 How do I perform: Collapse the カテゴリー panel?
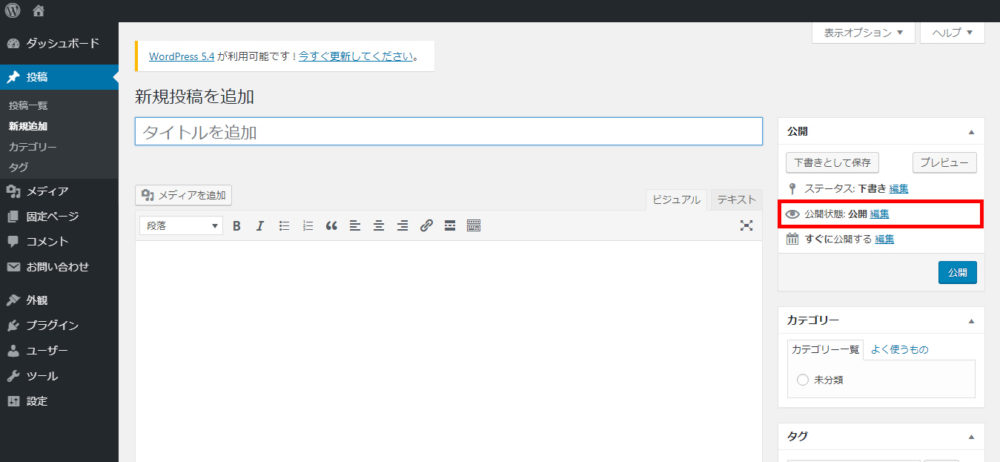[969, 320]
